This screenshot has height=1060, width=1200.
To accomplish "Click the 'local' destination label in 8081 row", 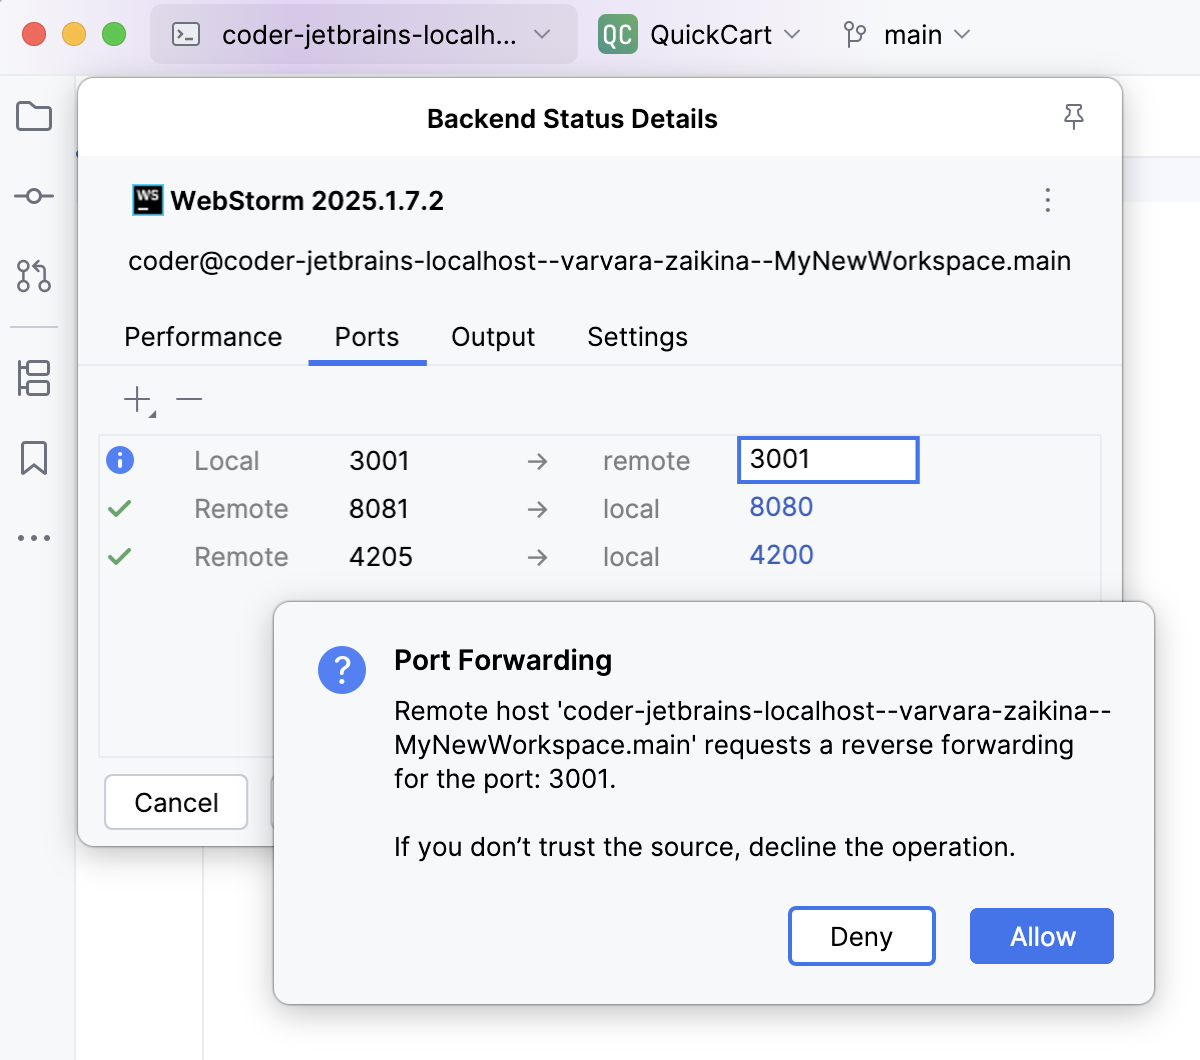I will point(631,509).
